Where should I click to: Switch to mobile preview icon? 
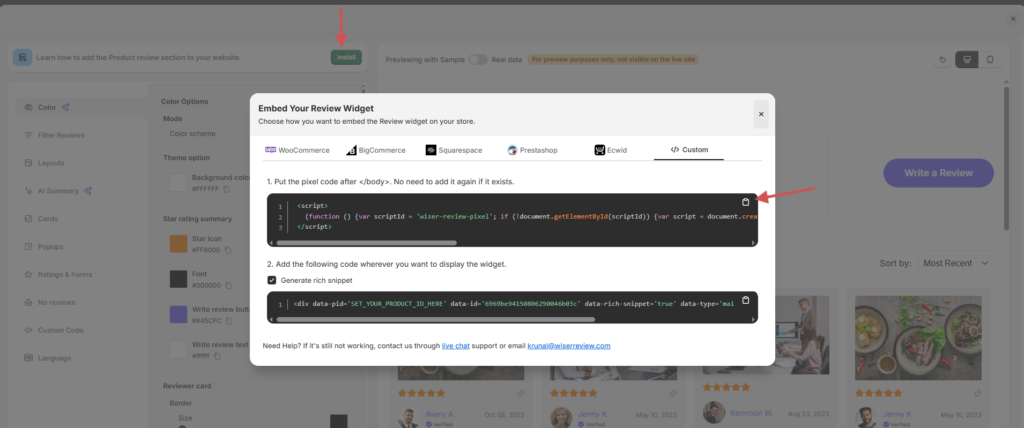990,59
